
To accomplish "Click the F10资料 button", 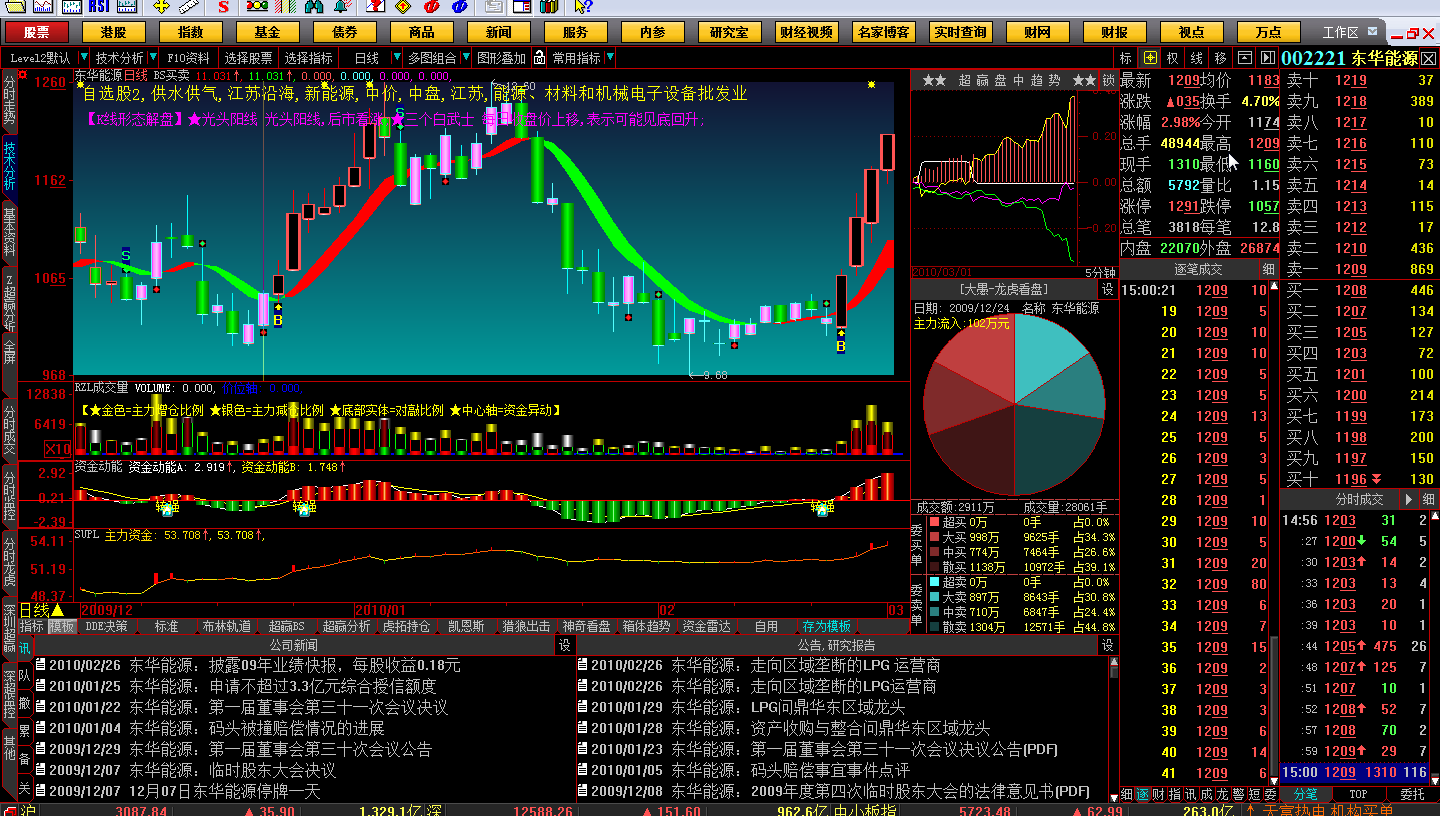I will [x=188, y=58].
